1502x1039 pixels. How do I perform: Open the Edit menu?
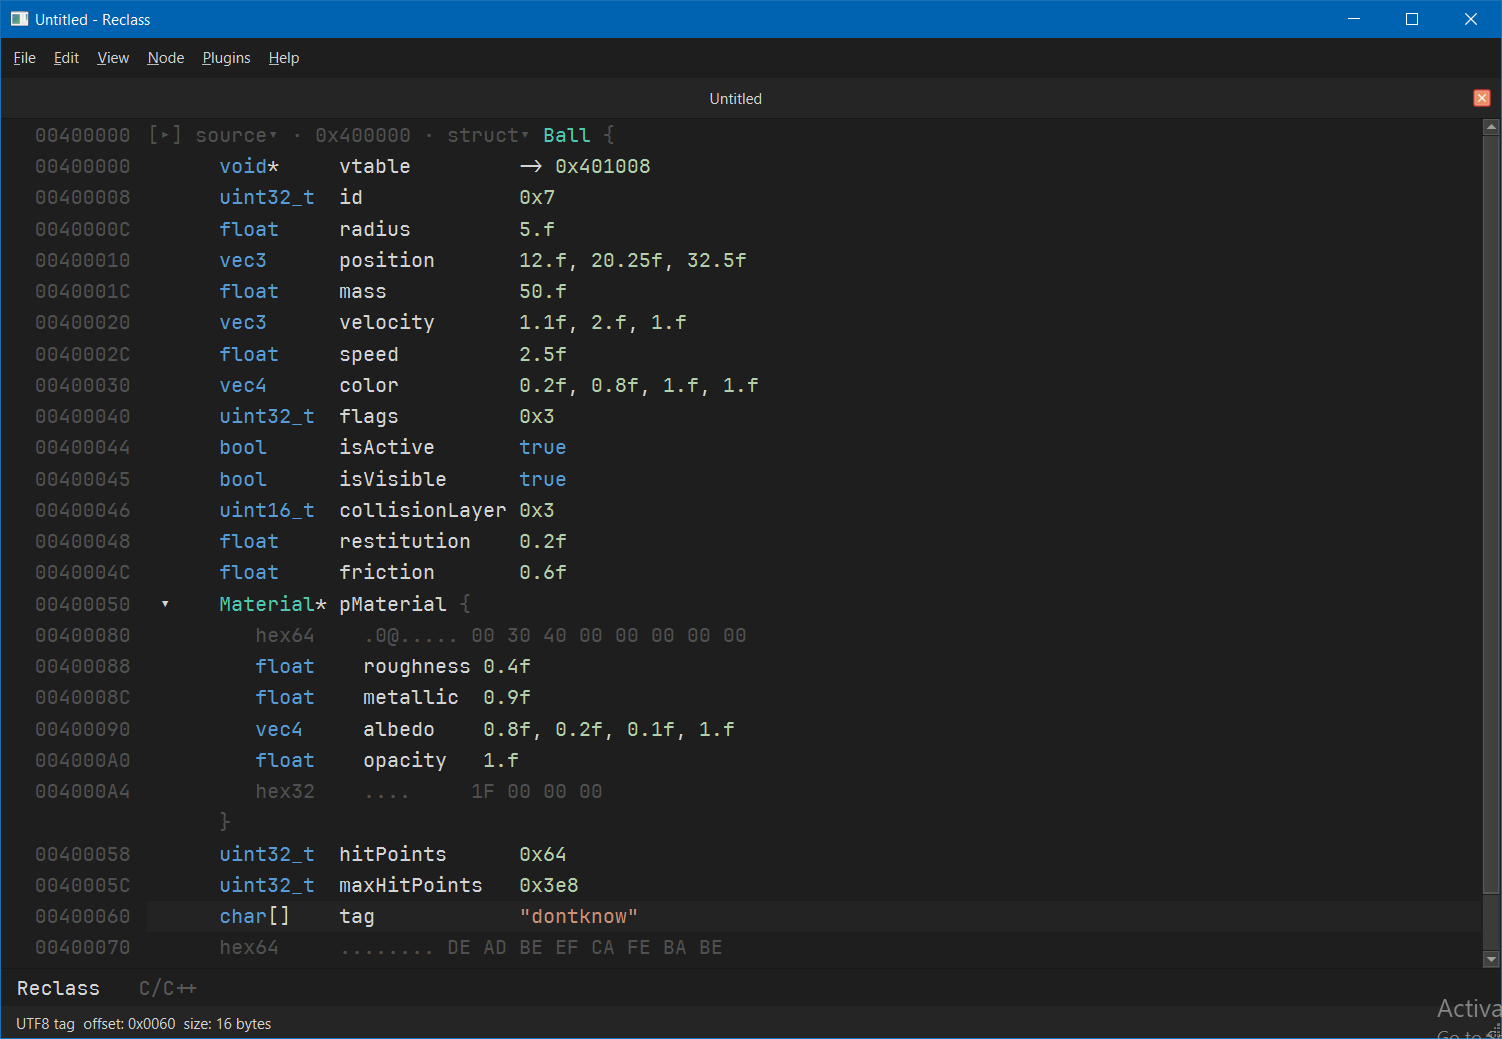[66, 58]
